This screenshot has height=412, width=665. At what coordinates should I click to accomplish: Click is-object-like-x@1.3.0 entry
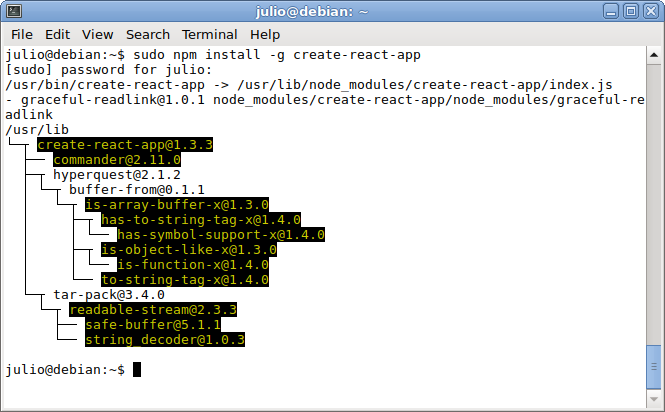189,250
